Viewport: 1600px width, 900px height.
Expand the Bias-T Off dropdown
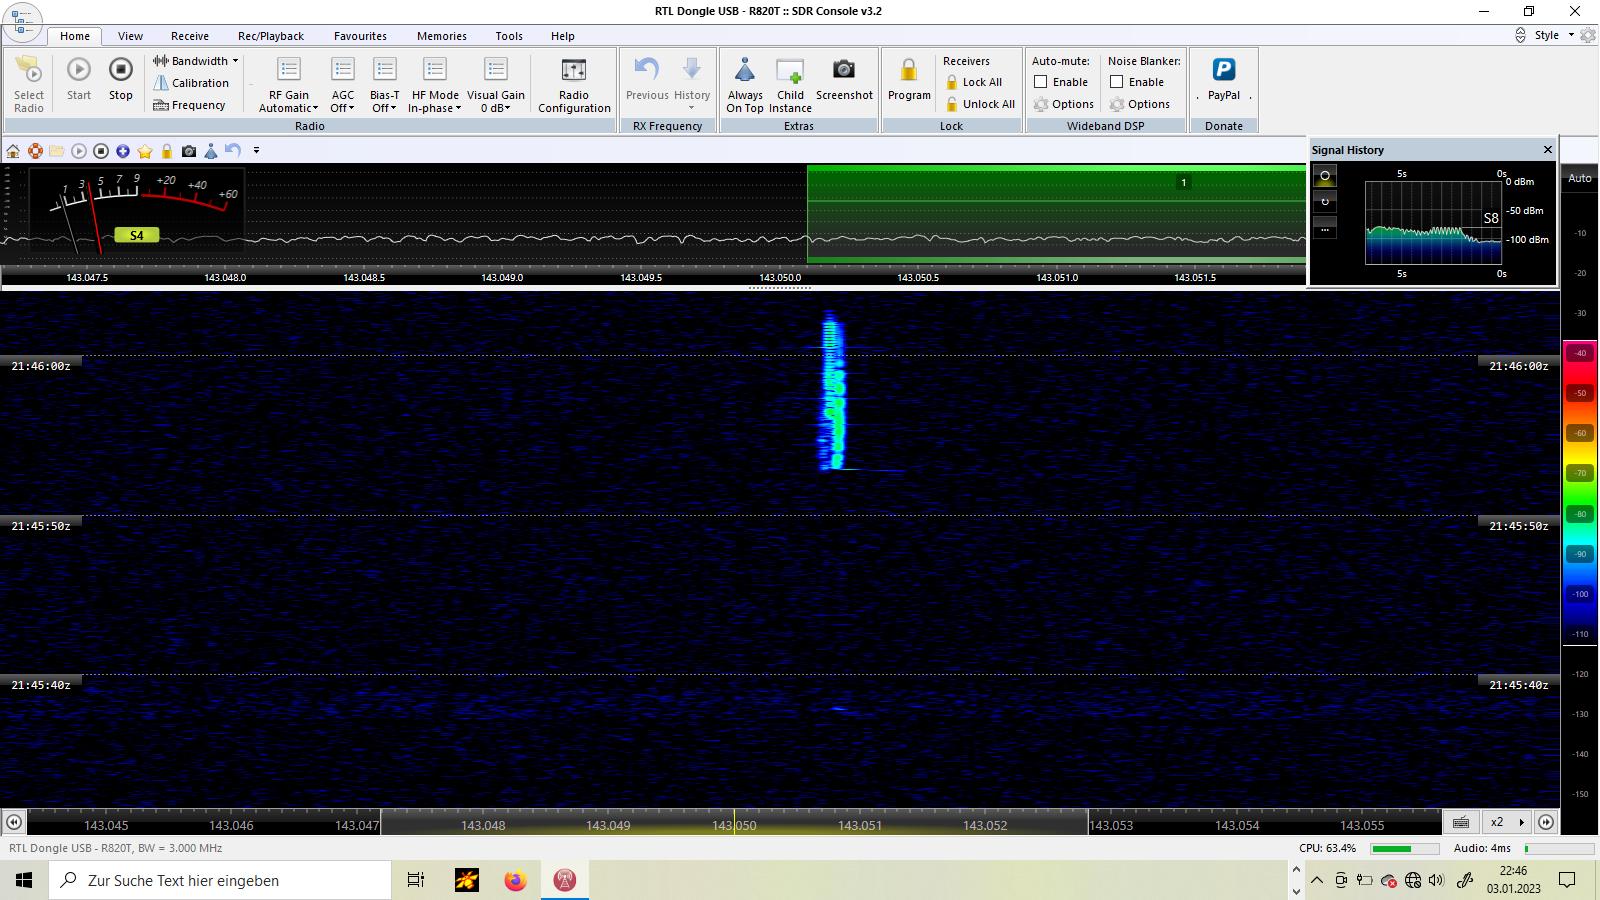click(385, 85)
